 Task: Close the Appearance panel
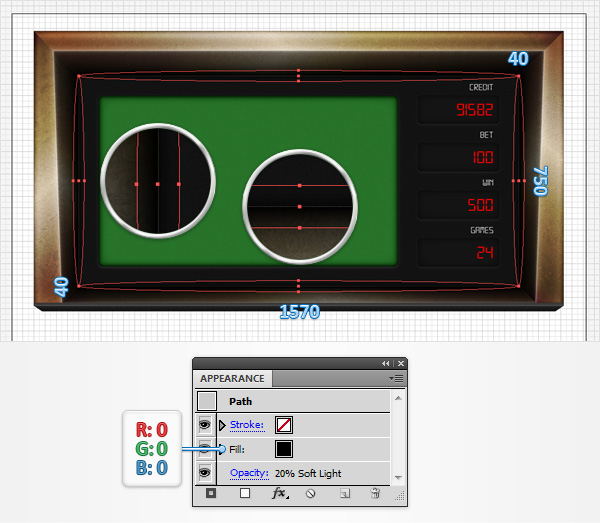[401, 363]
